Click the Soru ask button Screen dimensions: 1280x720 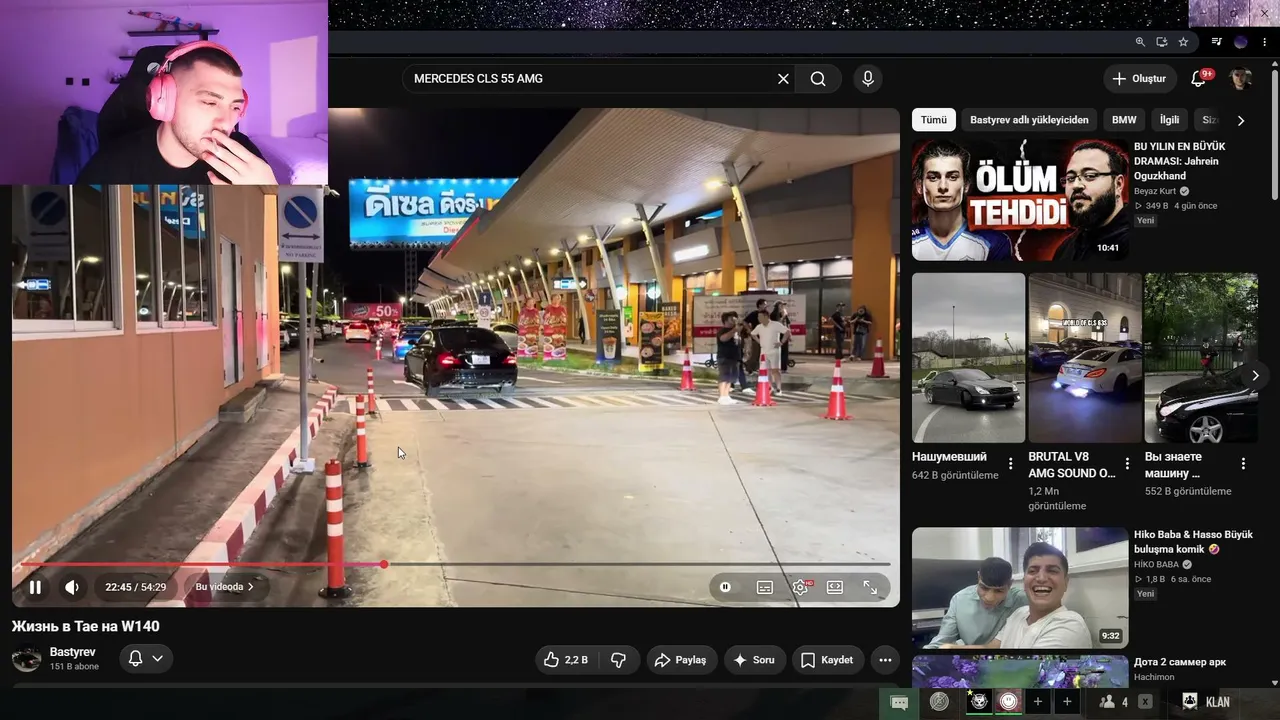click(x=755, y=660)
